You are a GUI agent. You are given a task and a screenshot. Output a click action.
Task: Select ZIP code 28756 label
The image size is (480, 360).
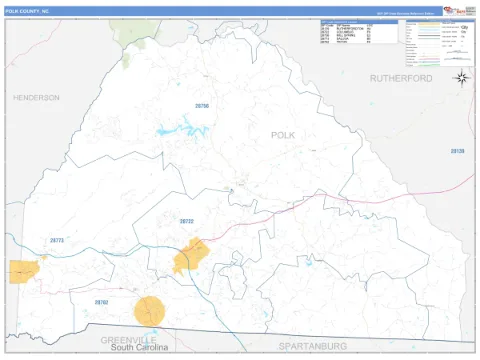click(202, 106)
